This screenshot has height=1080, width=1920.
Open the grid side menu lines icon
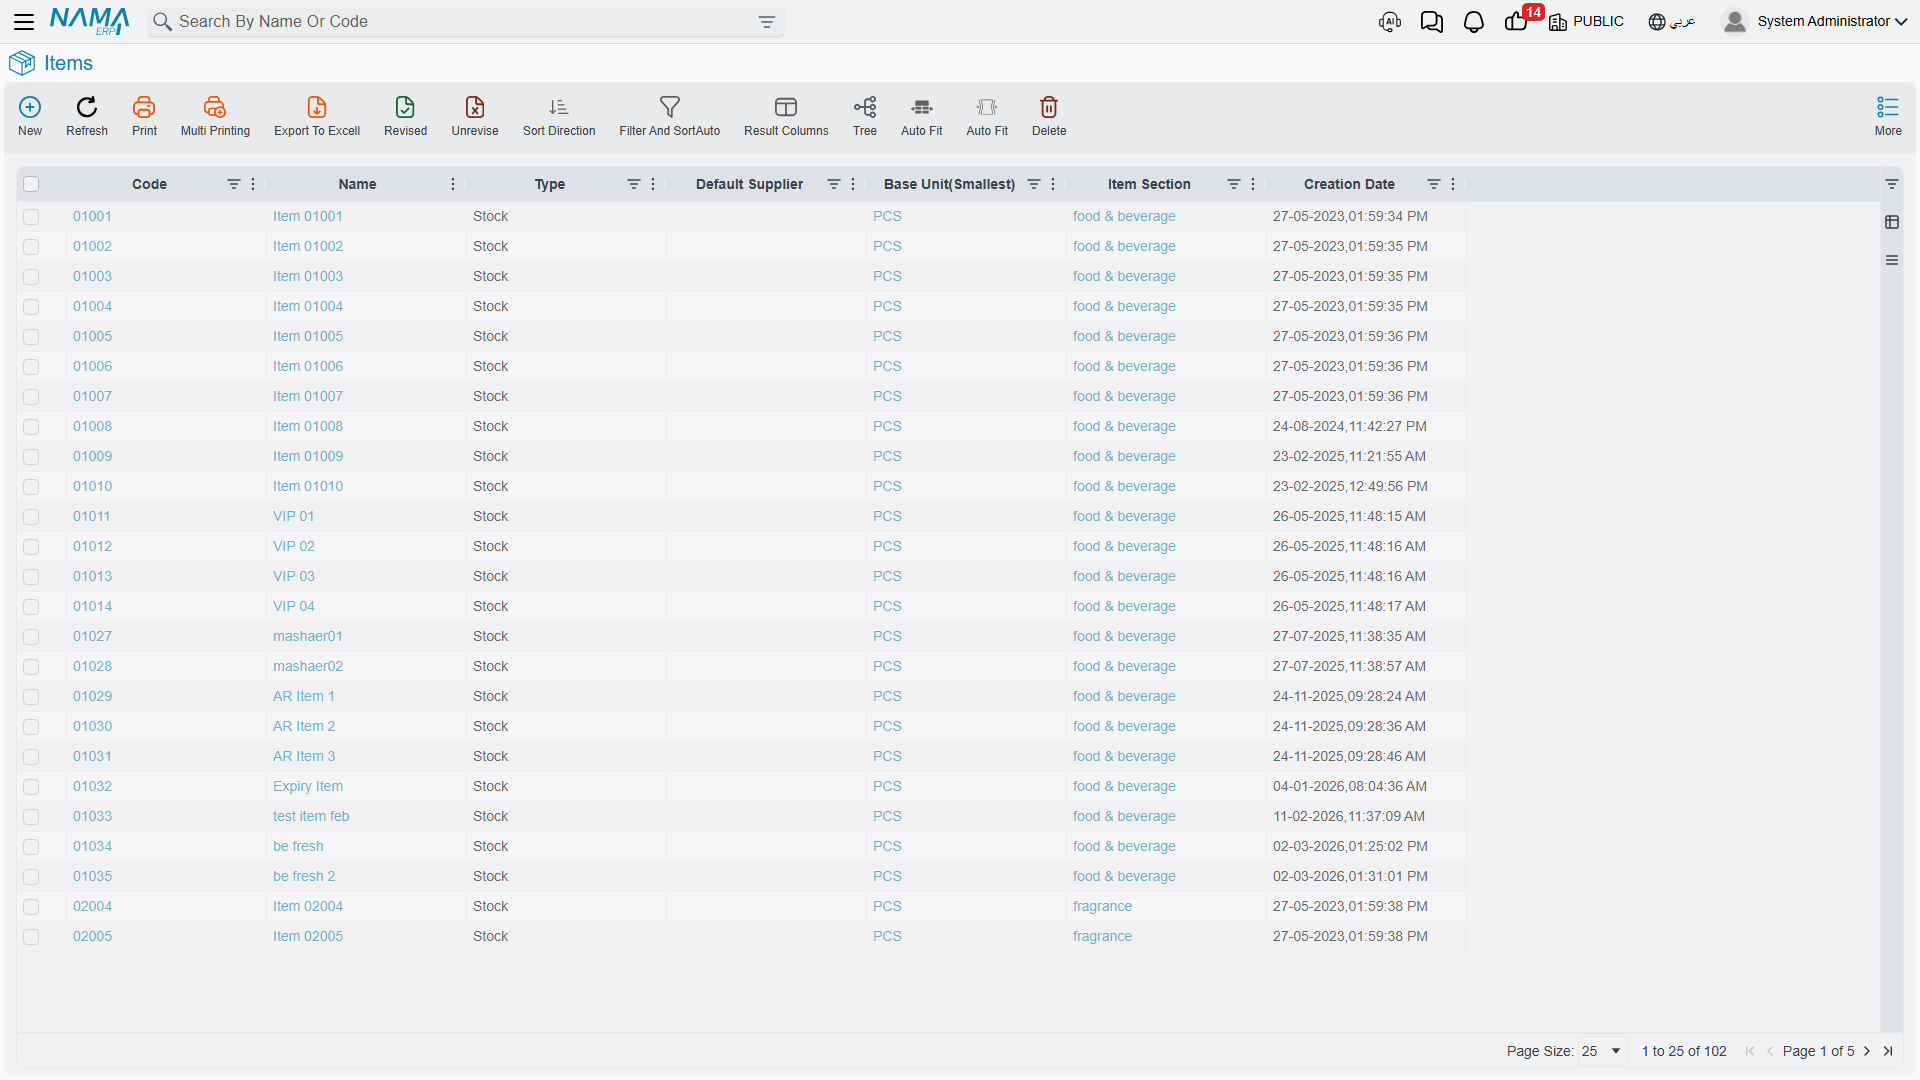[x=1892, y=260]
